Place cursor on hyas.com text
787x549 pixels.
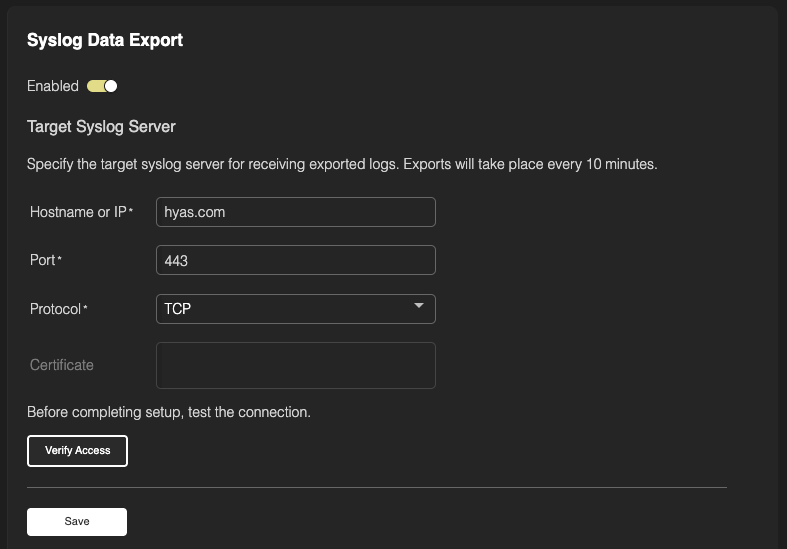pos(198,212)
